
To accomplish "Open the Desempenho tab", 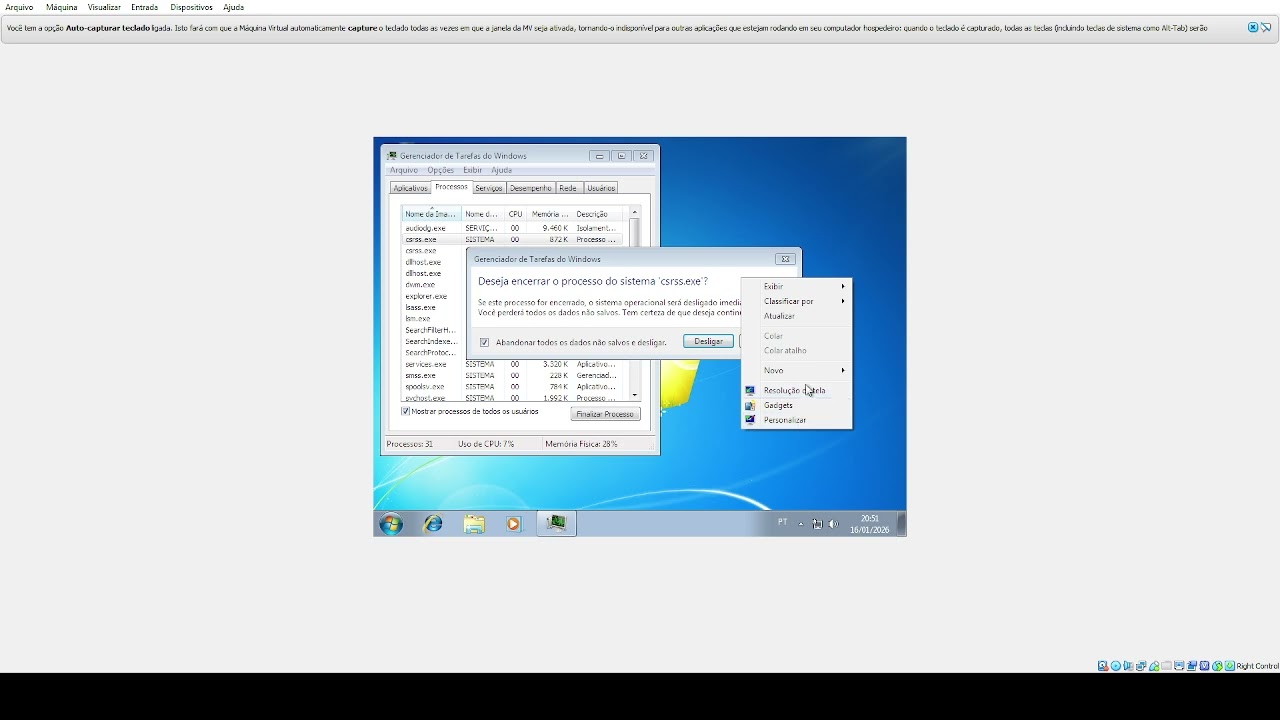I will click(x=530, y=188).
